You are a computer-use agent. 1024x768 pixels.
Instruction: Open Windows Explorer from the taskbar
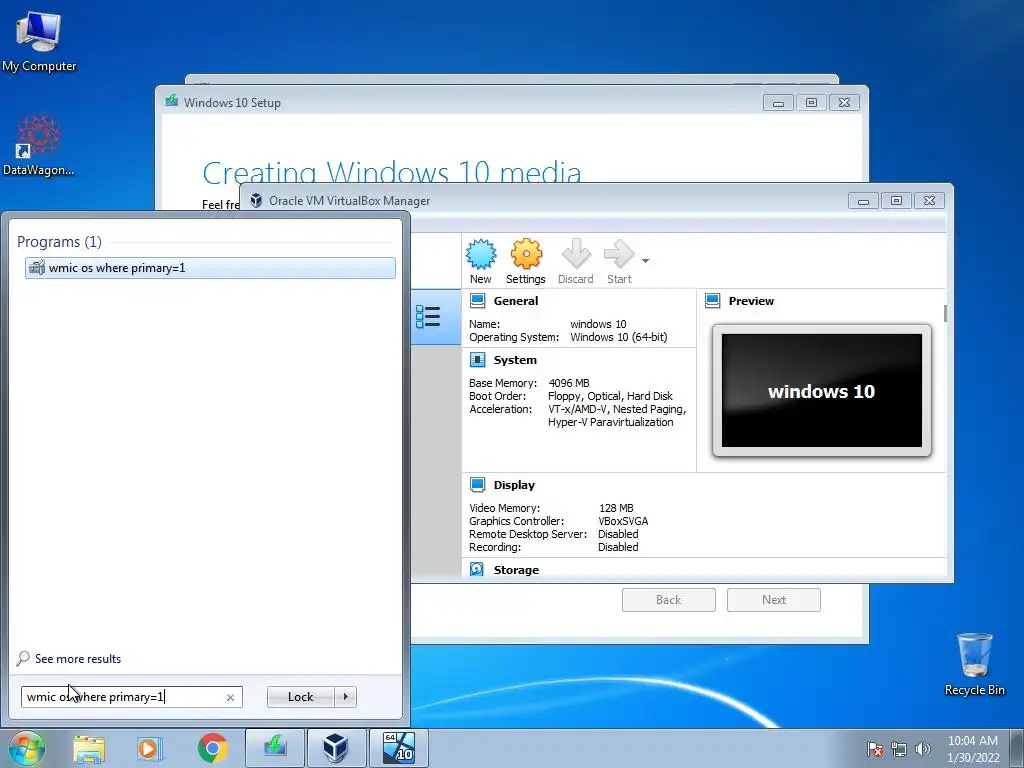[x=89, y=748]
